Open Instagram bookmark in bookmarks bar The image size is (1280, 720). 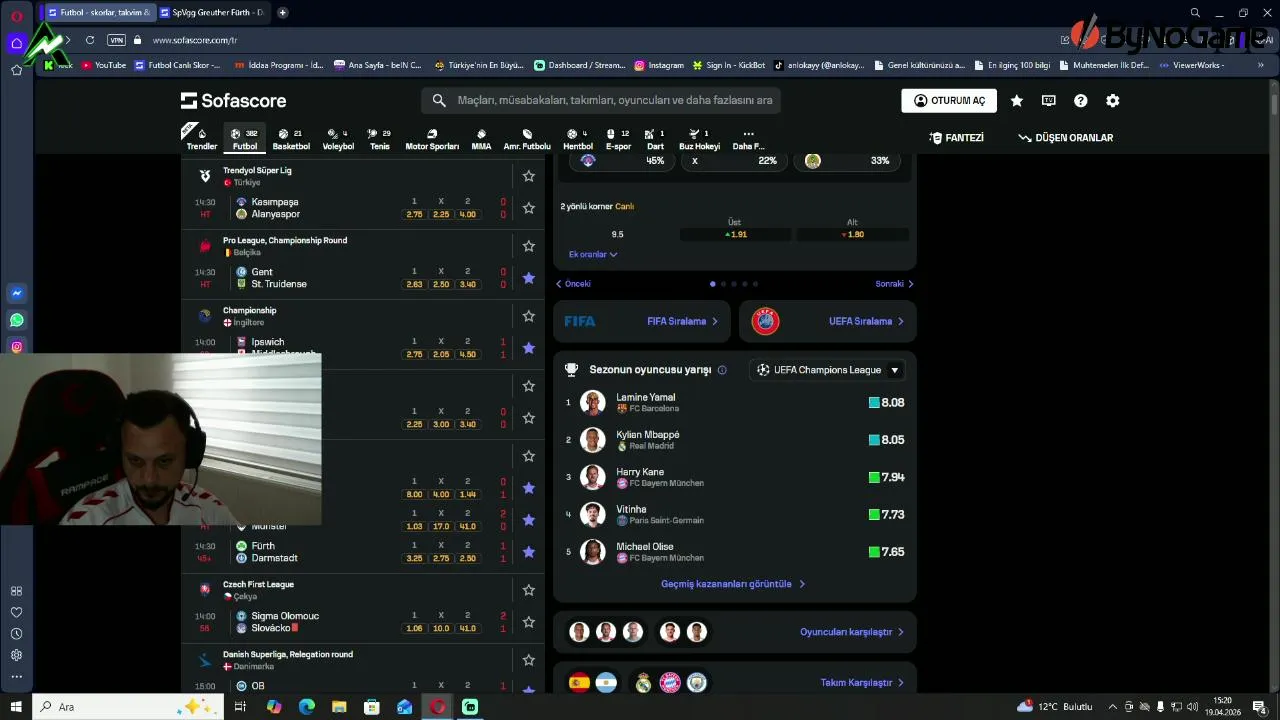[659, 65]
